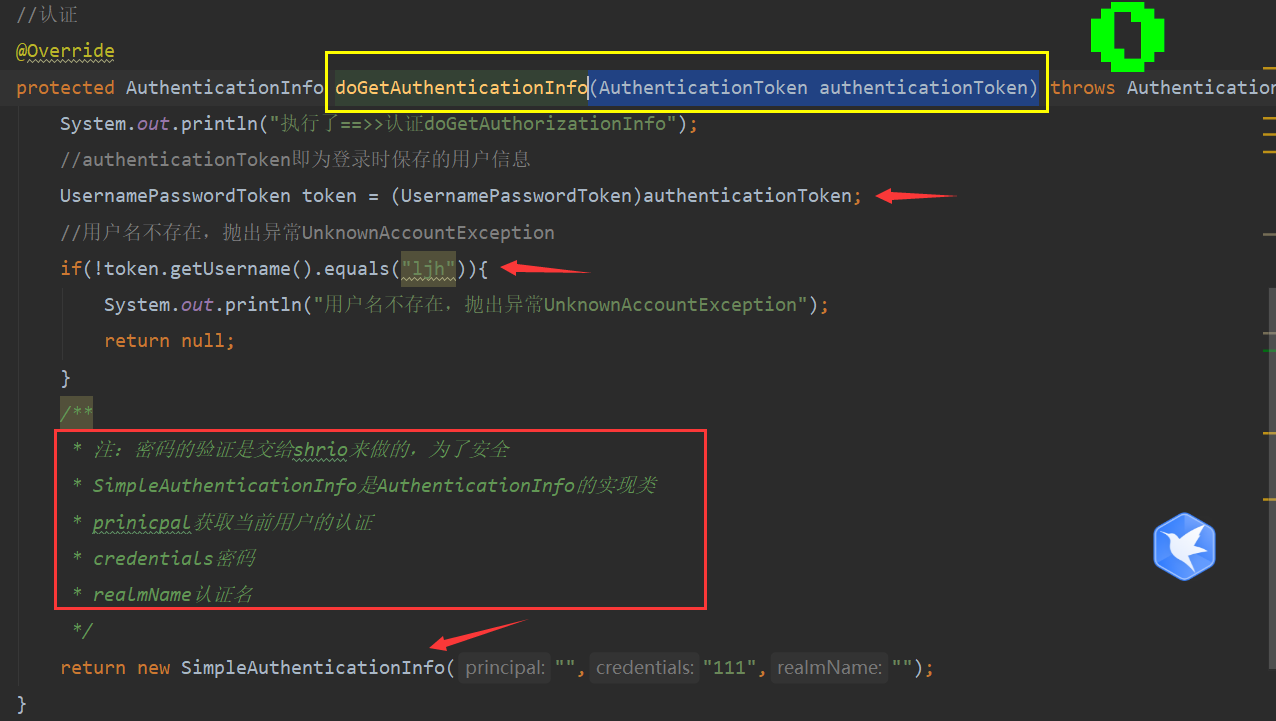
Task: Click the misspelled shrio word in comment
Action: pyautogui.click(x=320, y=450)
